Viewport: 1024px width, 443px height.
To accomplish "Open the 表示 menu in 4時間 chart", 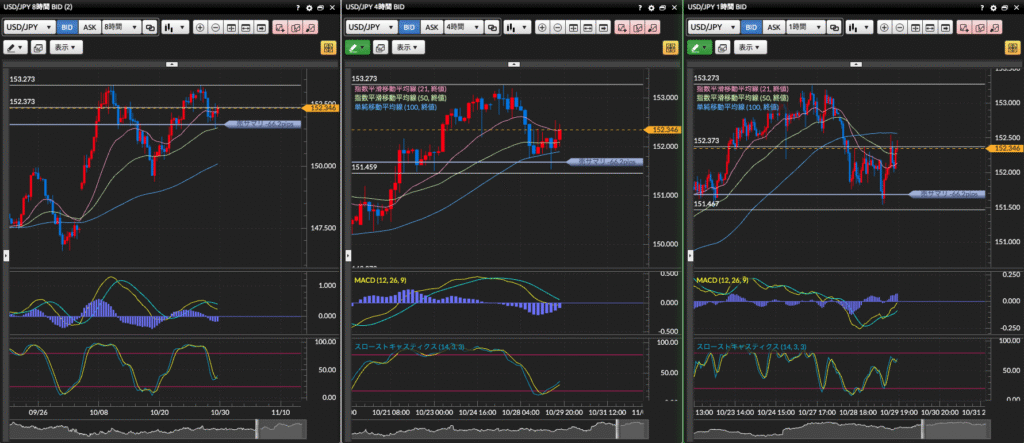I will 406,47.
